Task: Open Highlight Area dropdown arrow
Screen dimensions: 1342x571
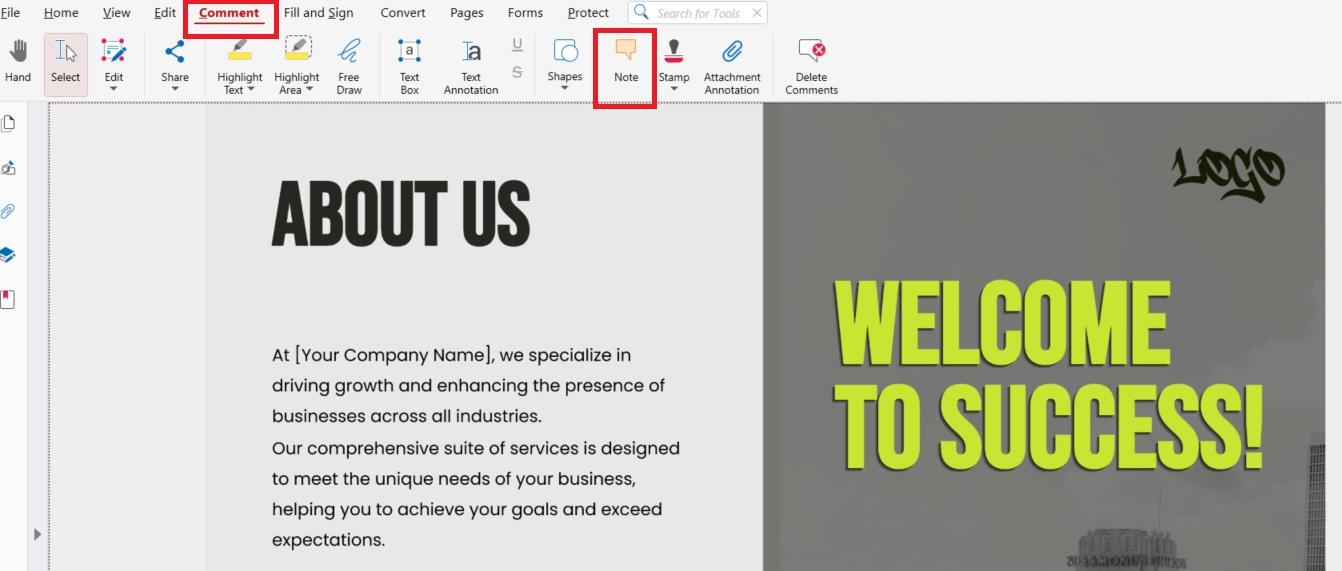Action: 310,90
